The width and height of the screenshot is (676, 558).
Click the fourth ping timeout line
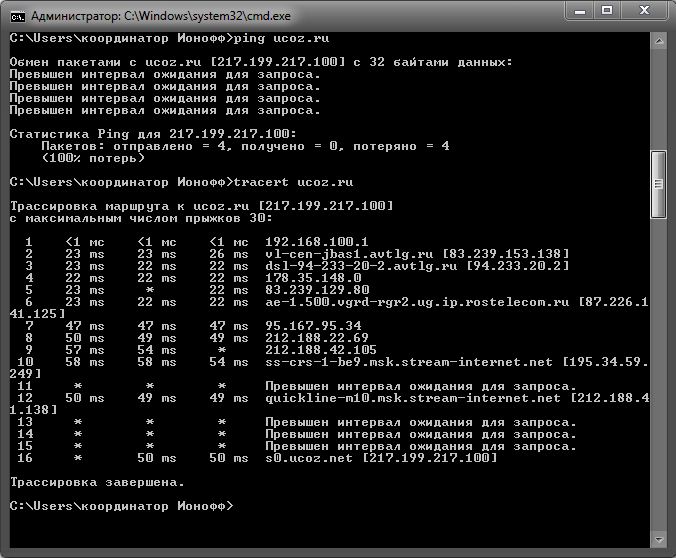(x=165, y=110)
